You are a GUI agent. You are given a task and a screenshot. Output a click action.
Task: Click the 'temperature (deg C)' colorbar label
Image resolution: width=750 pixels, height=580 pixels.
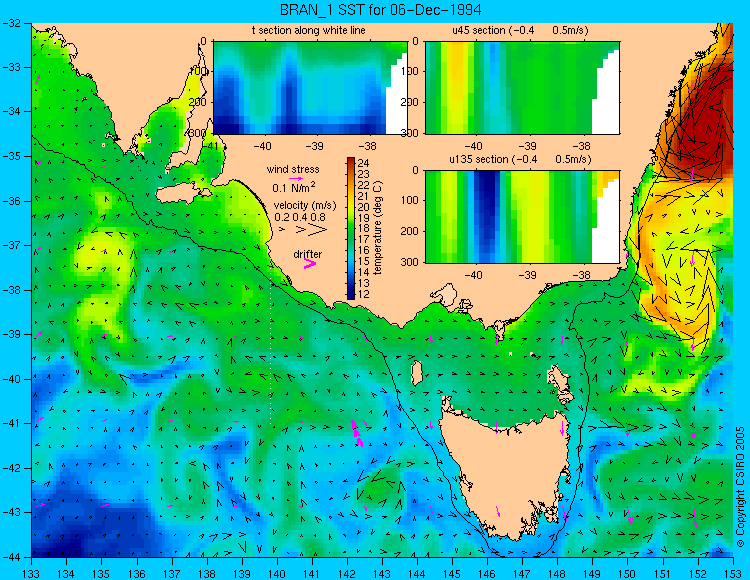tap(378, 228)
